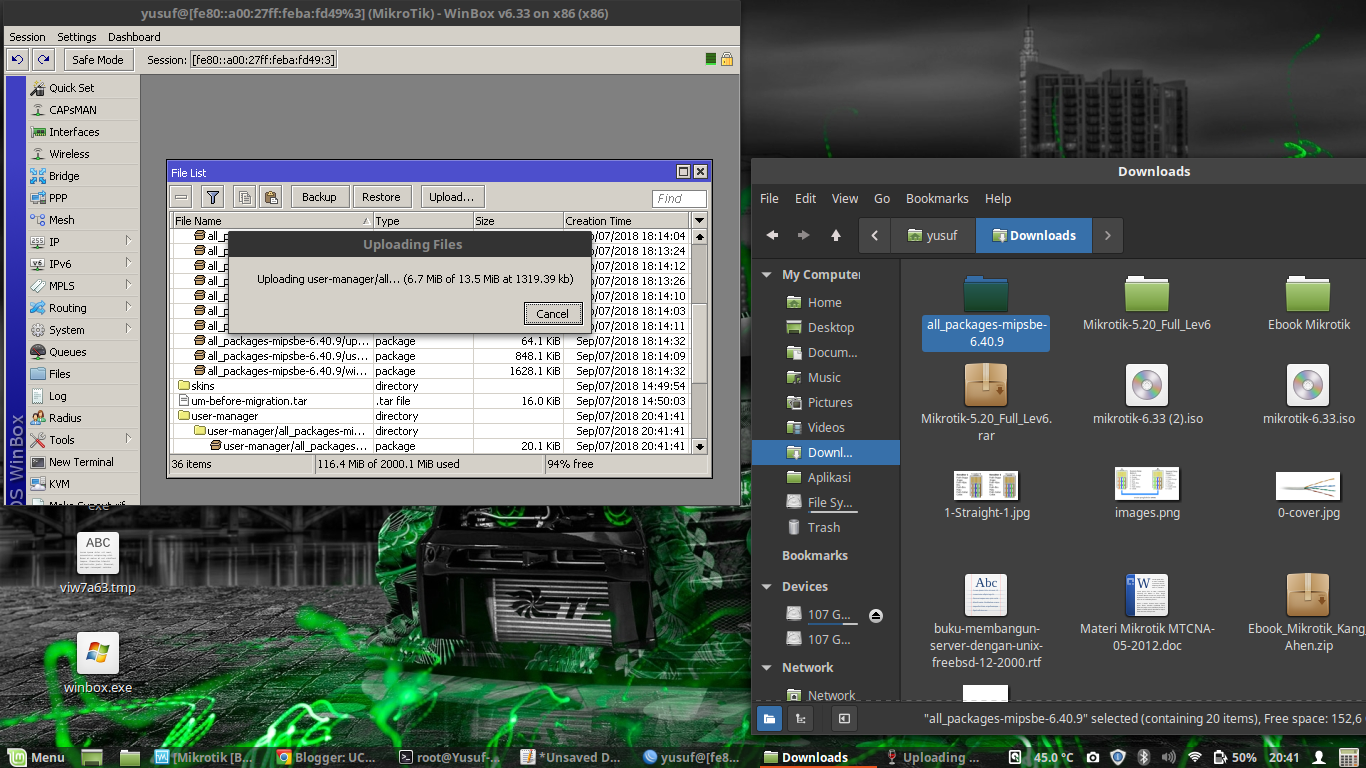Screen dimensions: 1366x768
Task: Open the Session menu in WinBox
Action: click(27, 37)
